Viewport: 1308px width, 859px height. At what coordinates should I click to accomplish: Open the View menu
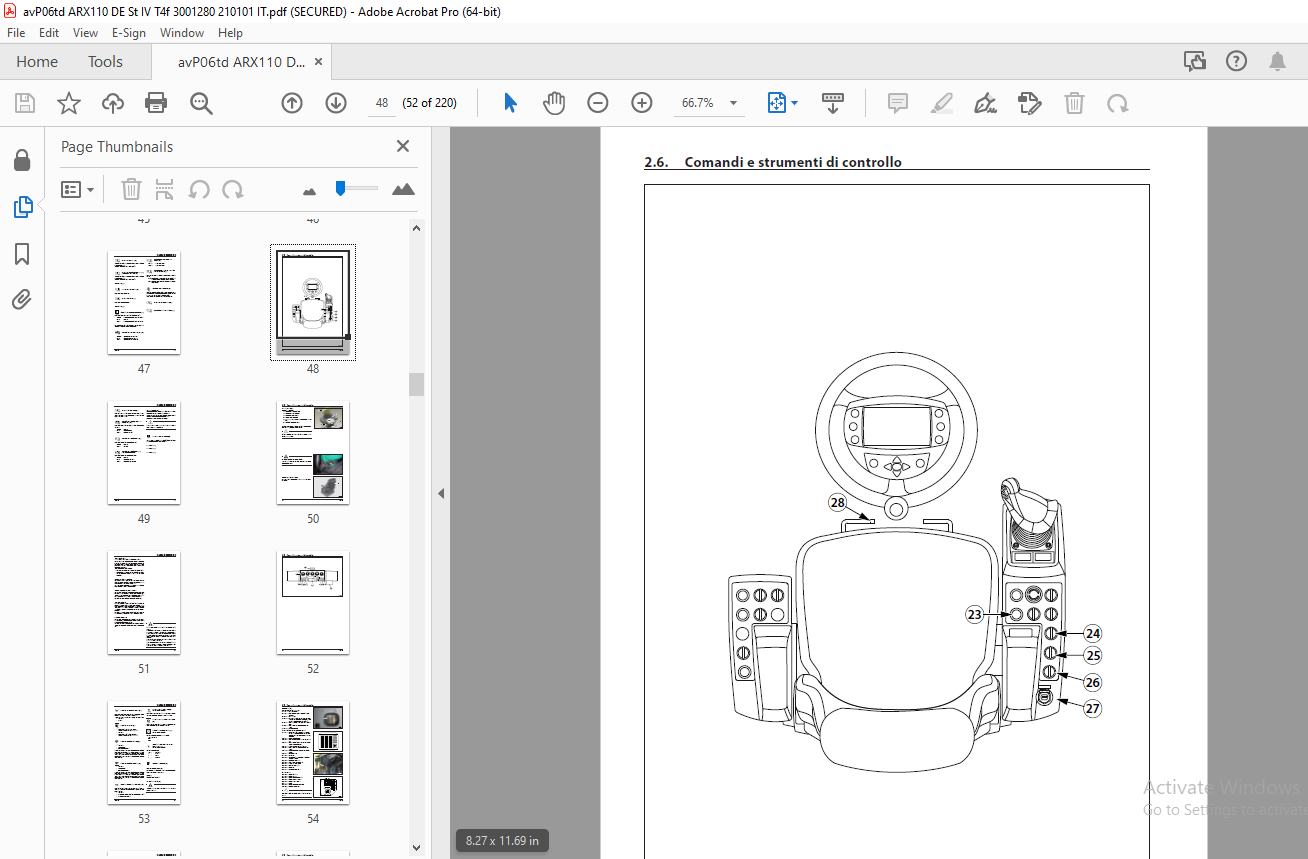(x=86, y=33)
